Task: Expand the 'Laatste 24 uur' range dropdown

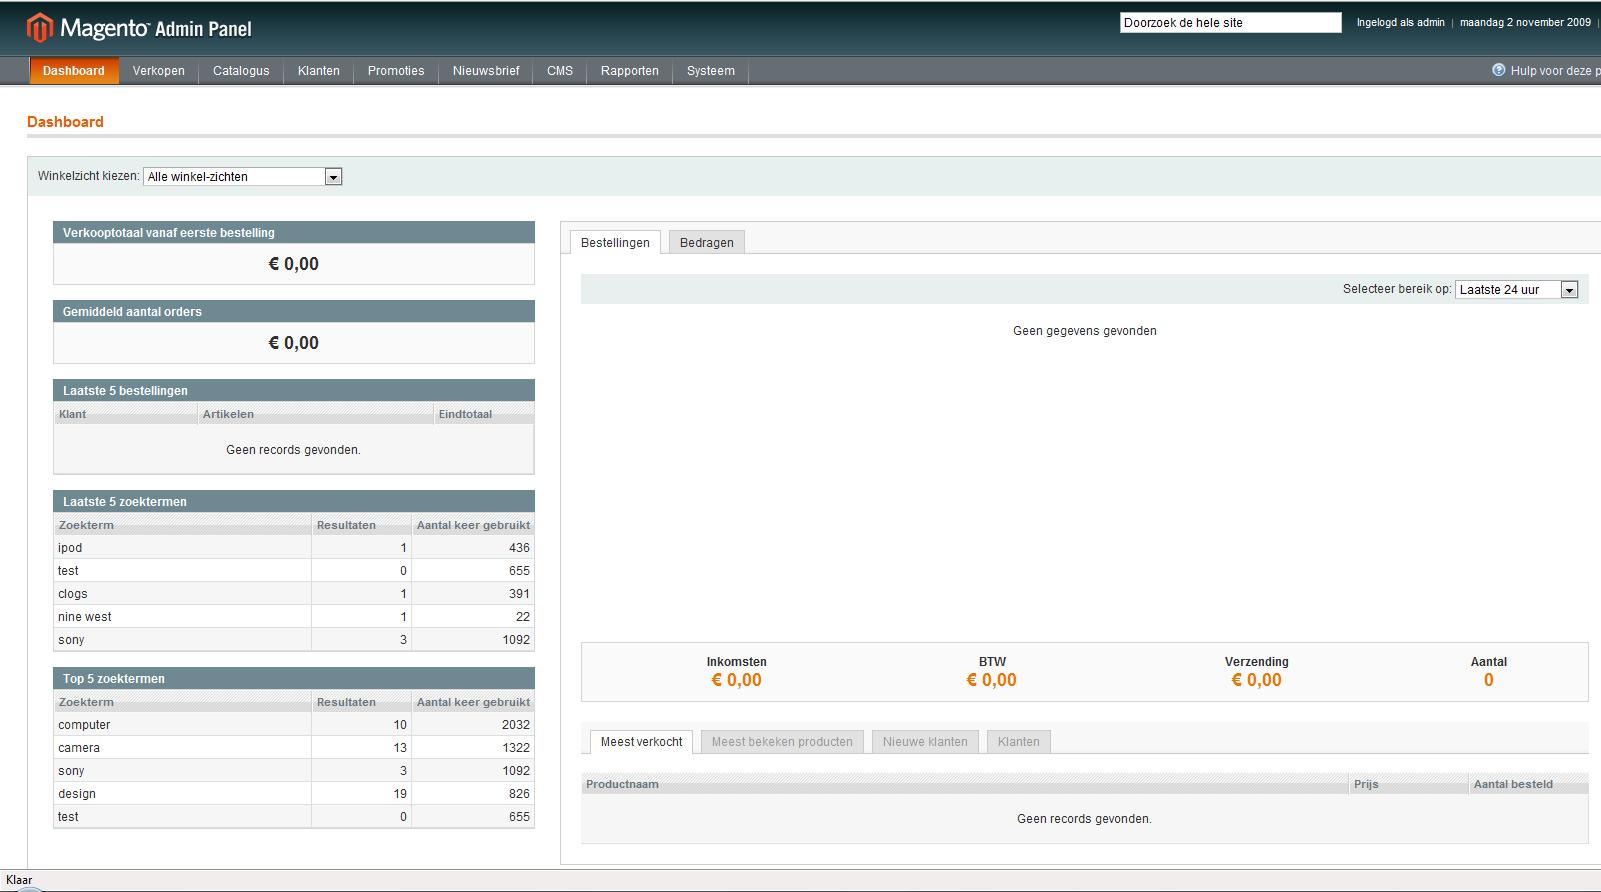Action: point(1516,290)
